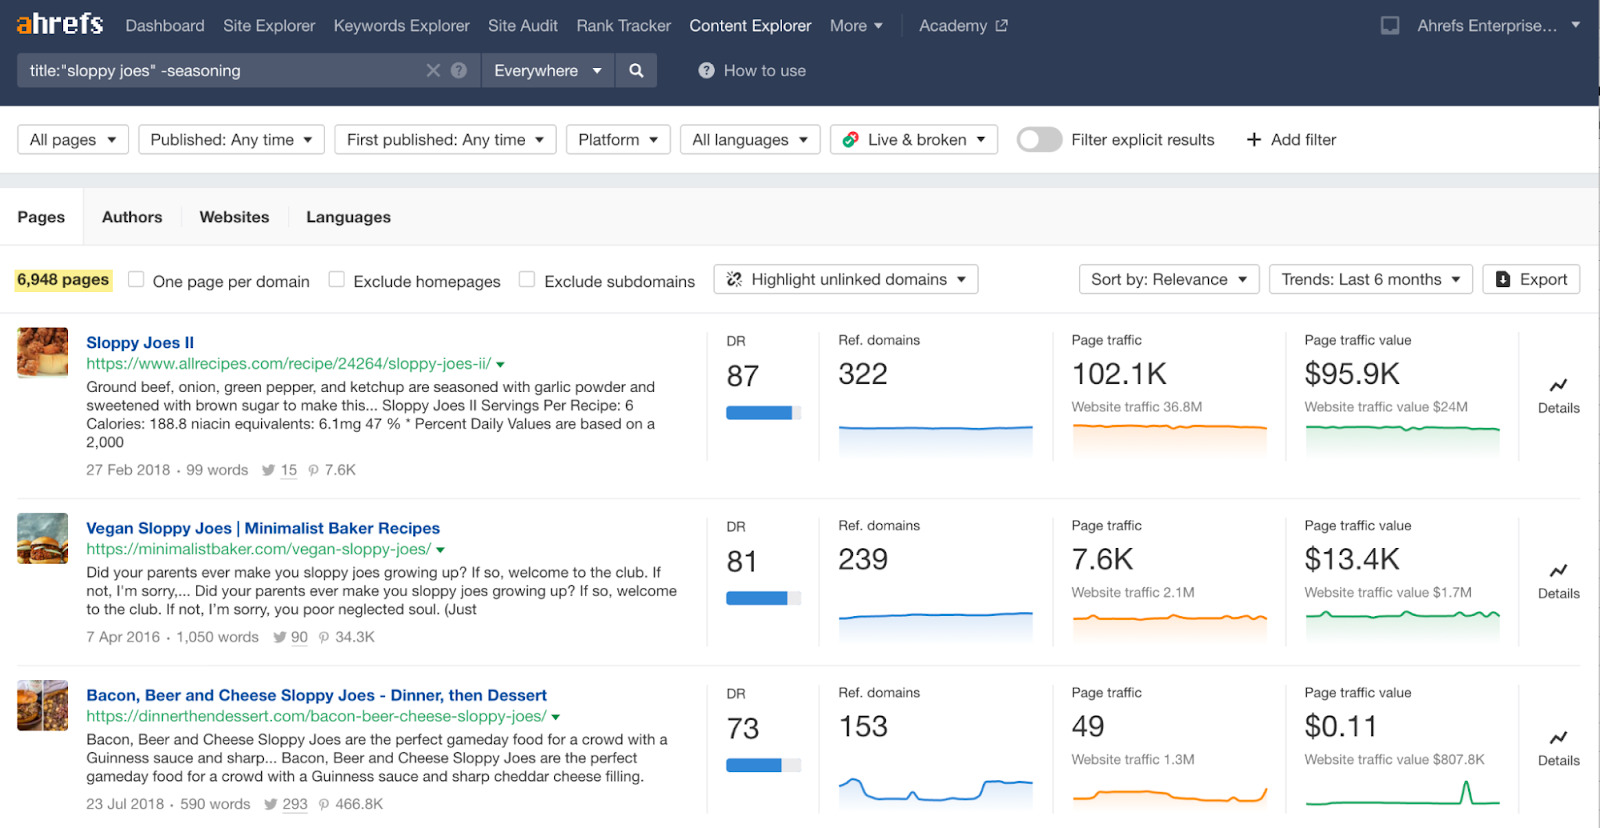
Task: Click the Ahrefs logo
Action: click(60, 24)
